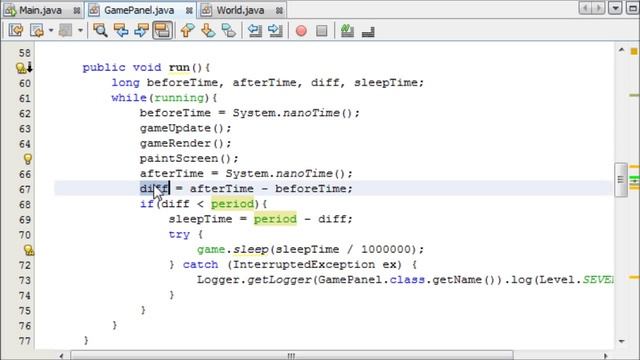Screen dimensions: 640x360
Task: Click the orange square error-stripe indicator at top
Action: point(634,52)
